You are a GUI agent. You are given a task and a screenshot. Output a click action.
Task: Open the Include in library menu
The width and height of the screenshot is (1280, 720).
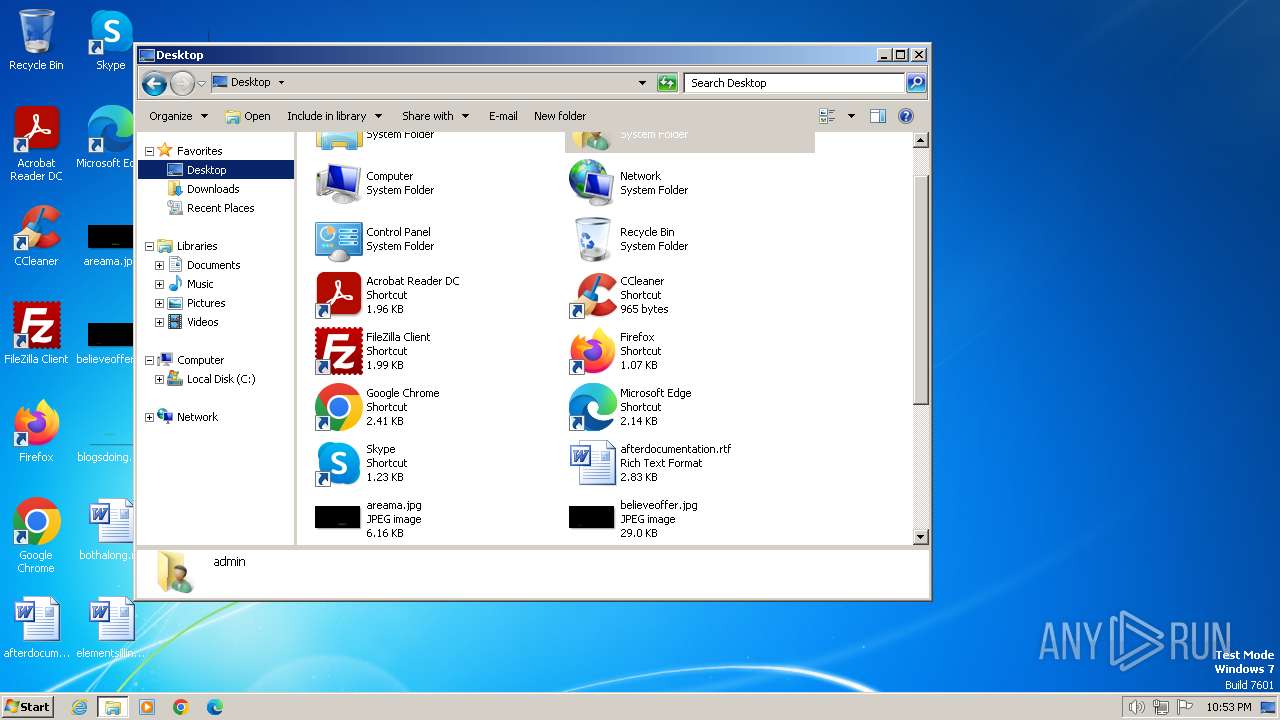pos(334,116)
